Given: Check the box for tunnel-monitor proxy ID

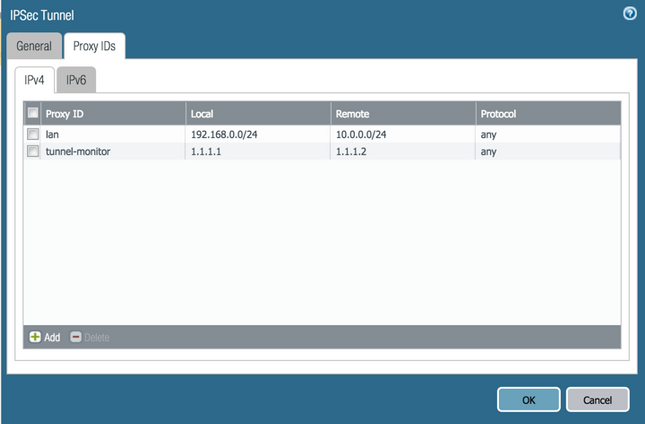Looking at the screenshot, I should (x=33, y=151).
